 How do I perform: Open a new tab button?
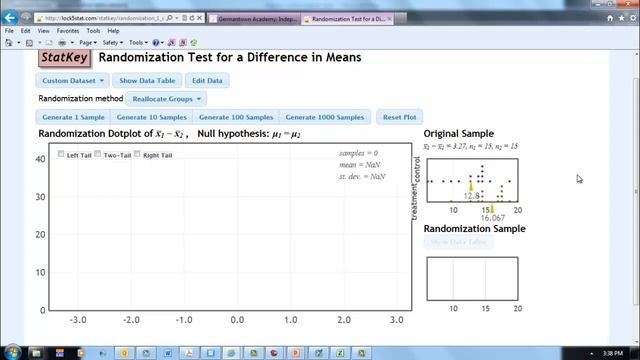[400, 19]
